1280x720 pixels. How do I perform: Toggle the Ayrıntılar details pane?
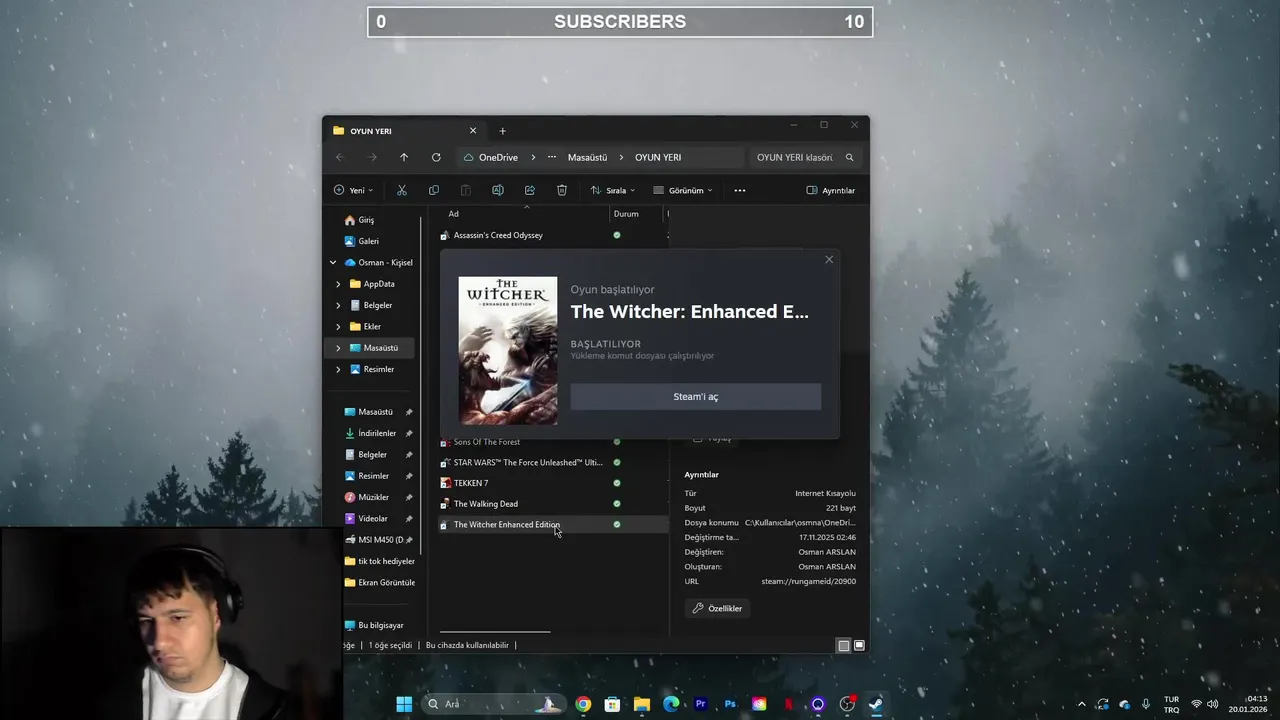coord(831,190)
